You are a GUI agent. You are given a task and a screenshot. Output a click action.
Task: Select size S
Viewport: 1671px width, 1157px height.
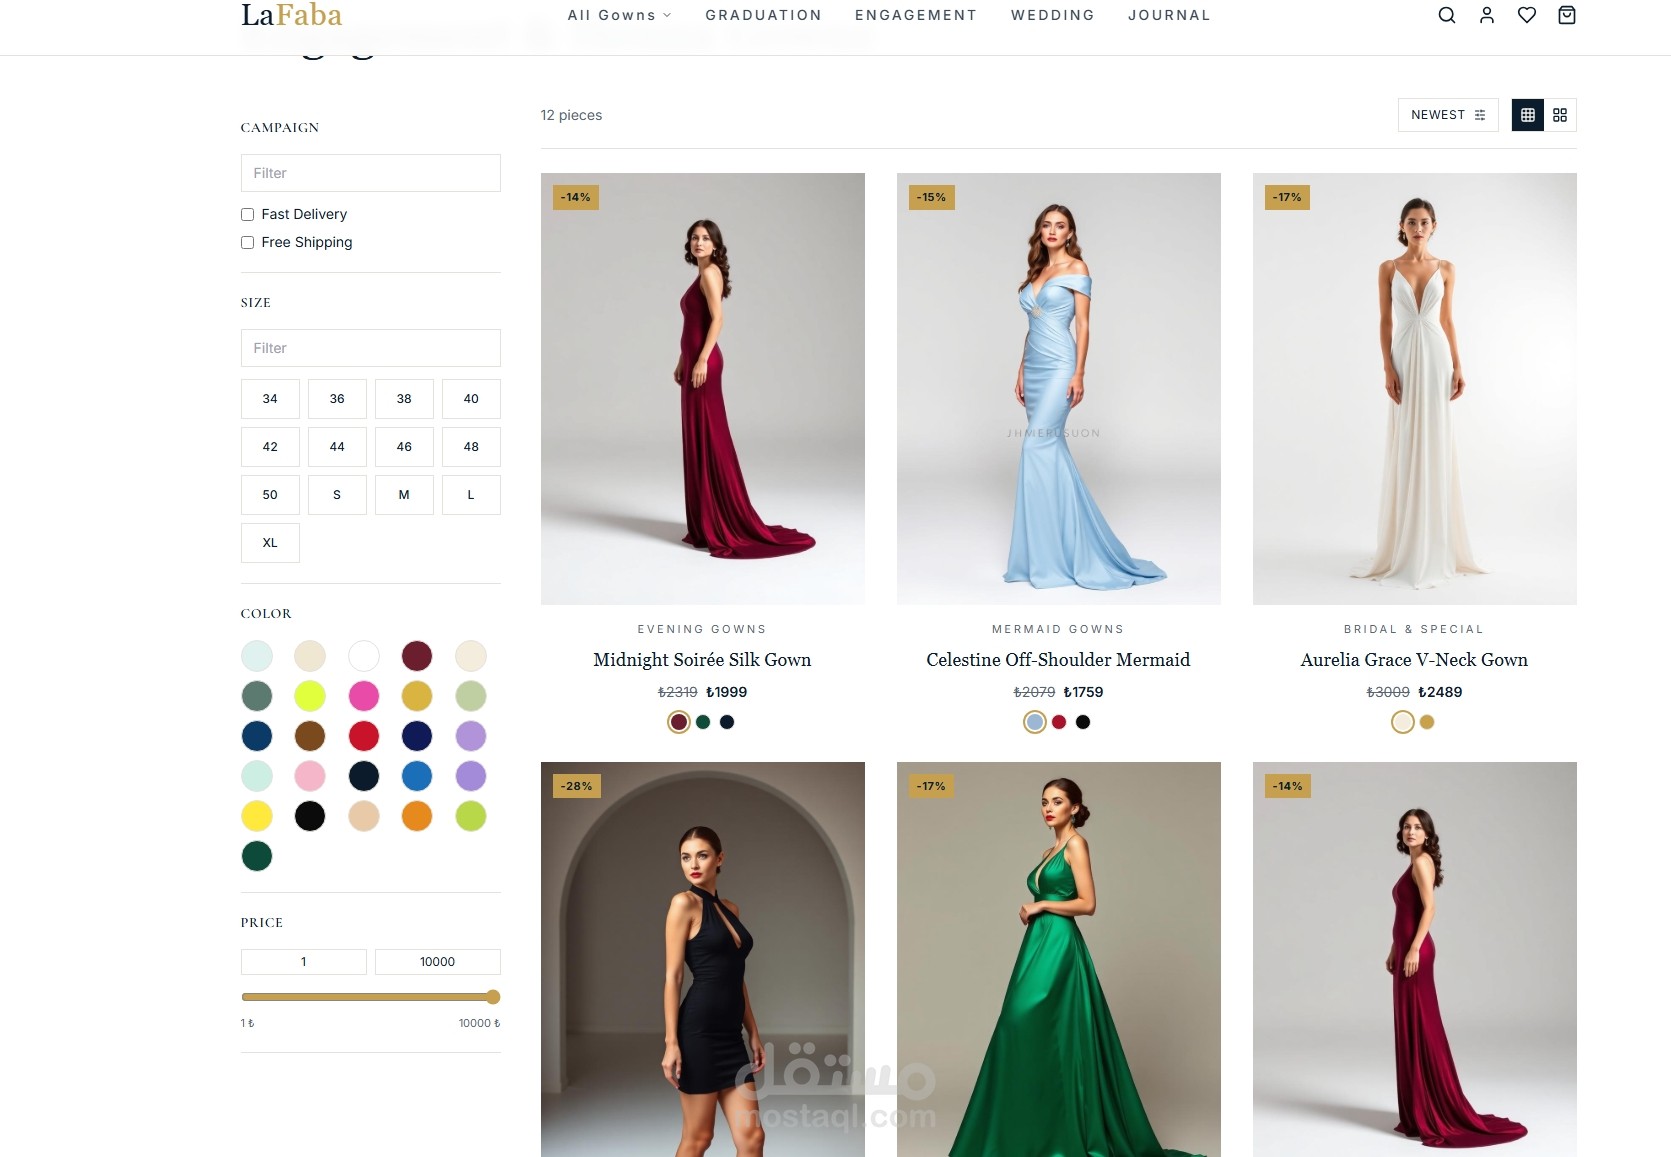(x=337, y=495)
